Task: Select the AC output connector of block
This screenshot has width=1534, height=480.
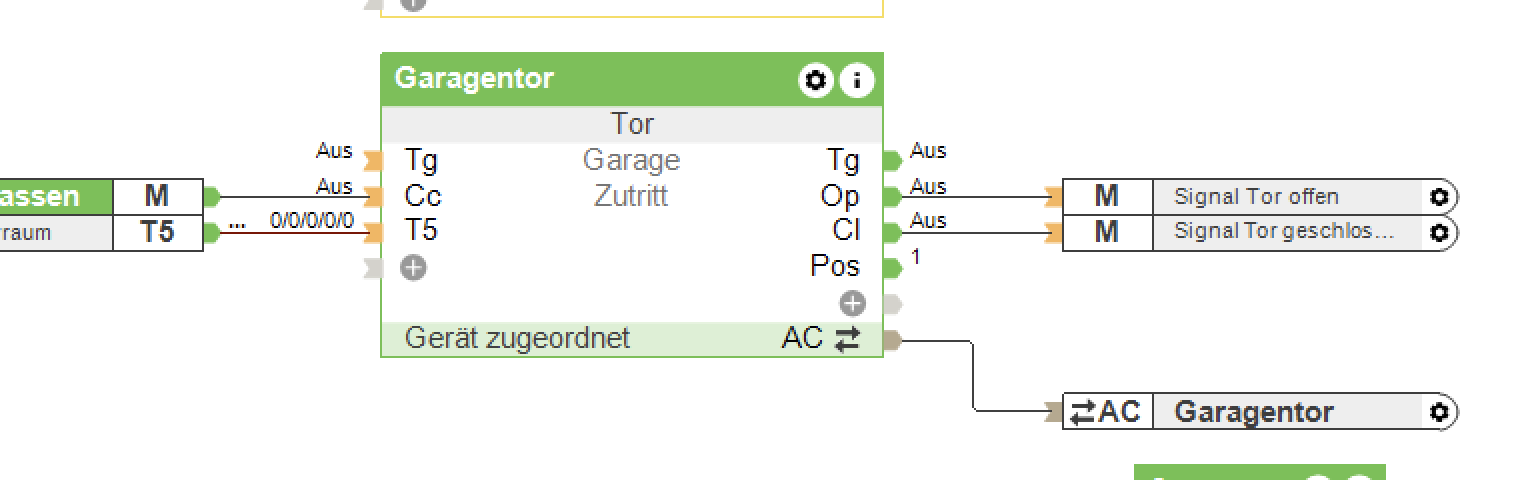Action: [892, 341]
